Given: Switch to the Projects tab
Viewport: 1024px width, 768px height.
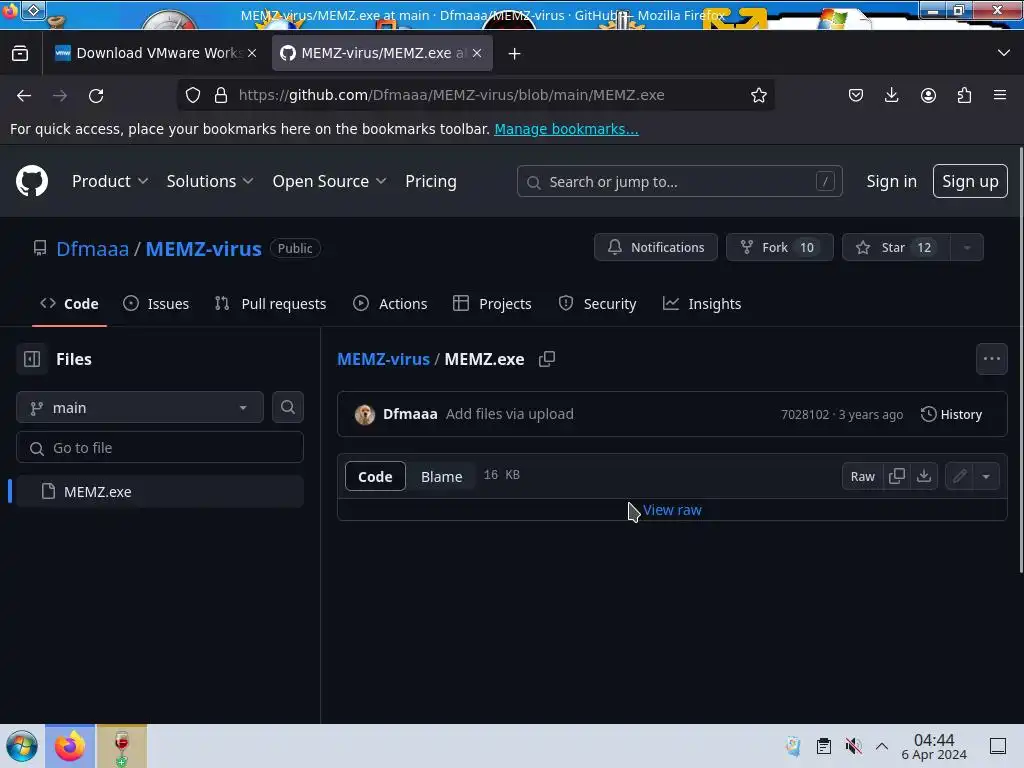Looking at the screenshot, I should [x=492, y=304].
